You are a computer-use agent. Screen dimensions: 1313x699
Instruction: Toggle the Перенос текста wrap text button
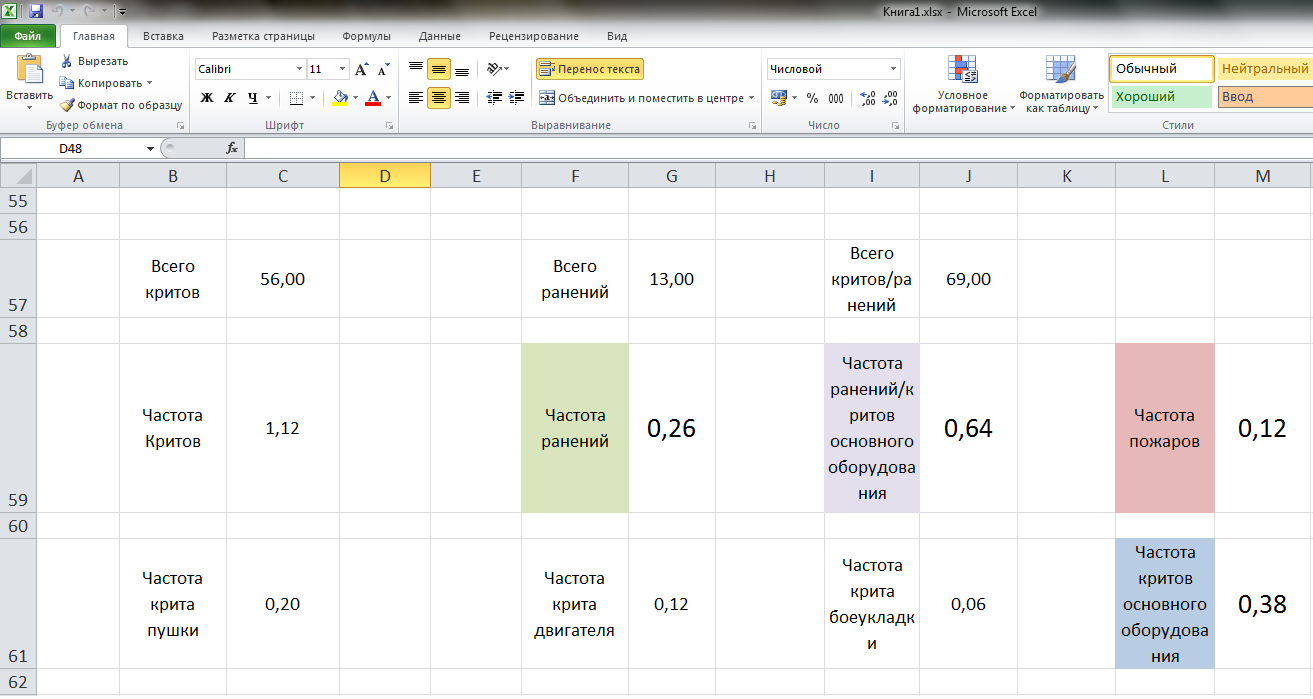coord(589,69)
